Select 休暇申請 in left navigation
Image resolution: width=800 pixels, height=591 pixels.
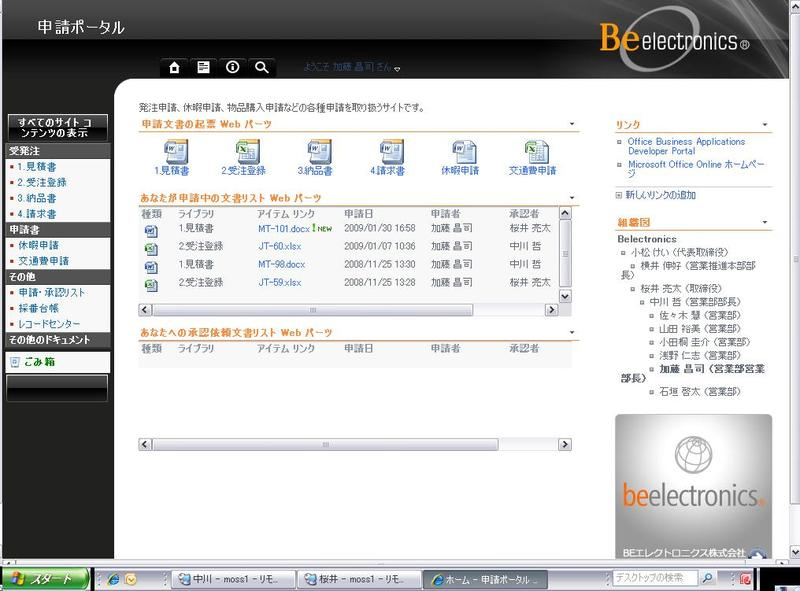[39, 245]
